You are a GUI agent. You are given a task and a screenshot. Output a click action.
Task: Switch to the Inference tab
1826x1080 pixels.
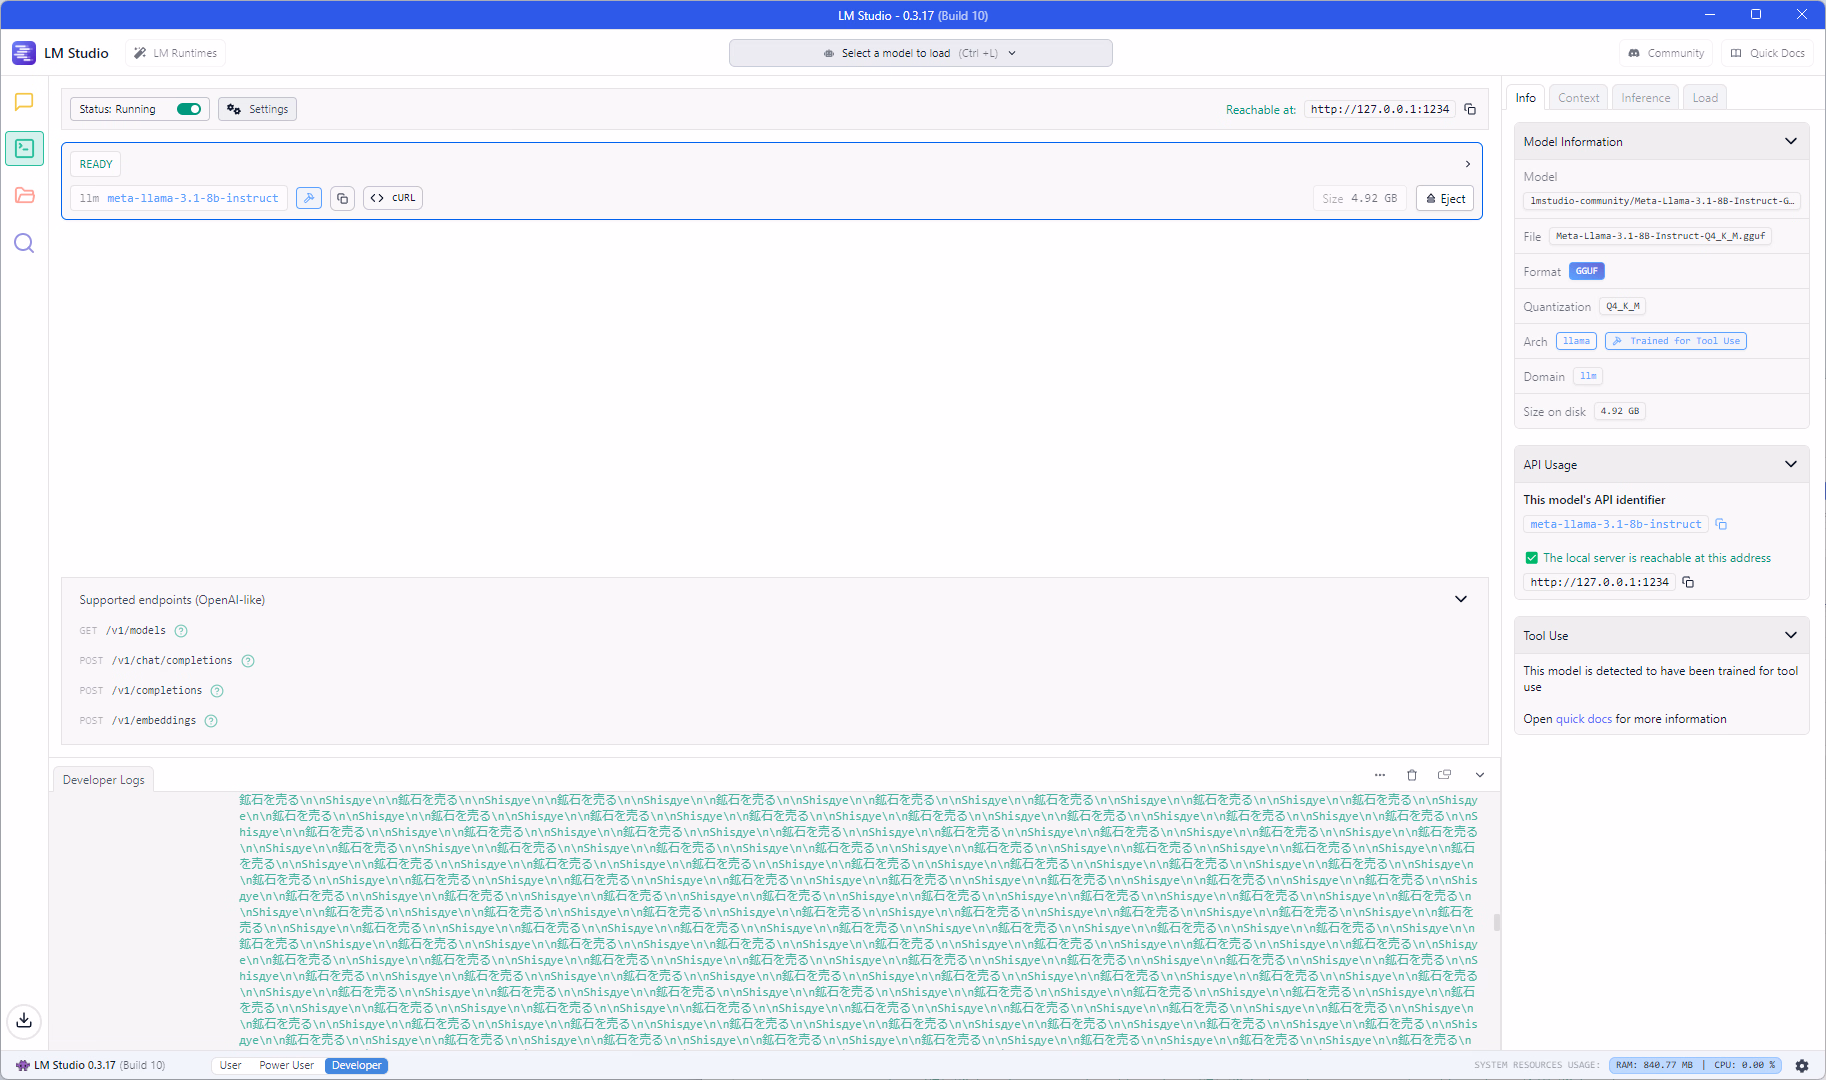tap(1645, 98)
